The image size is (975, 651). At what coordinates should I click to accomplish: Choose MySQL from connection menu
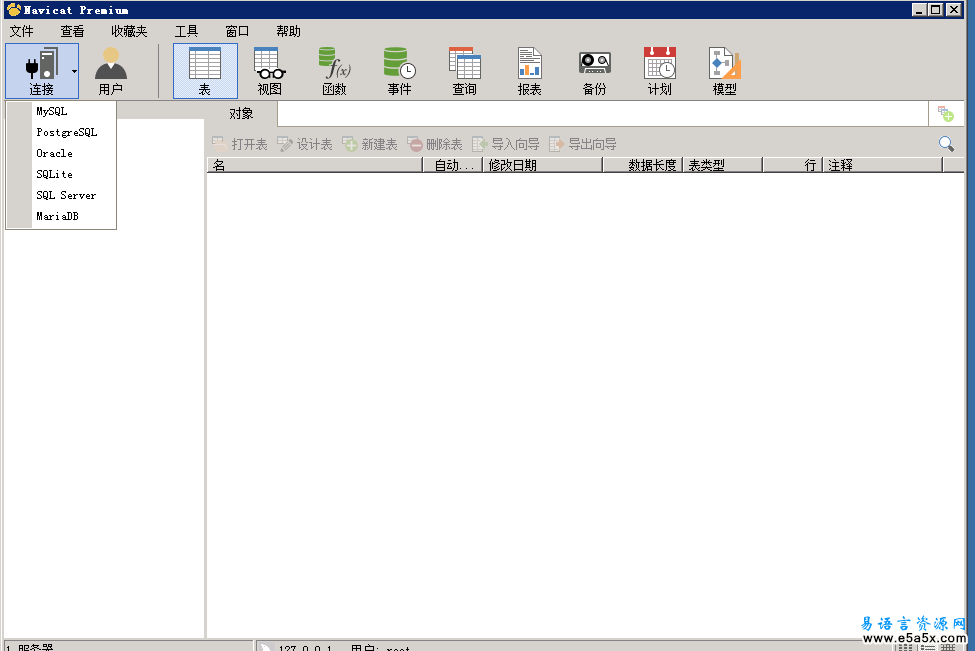point(61,111)
